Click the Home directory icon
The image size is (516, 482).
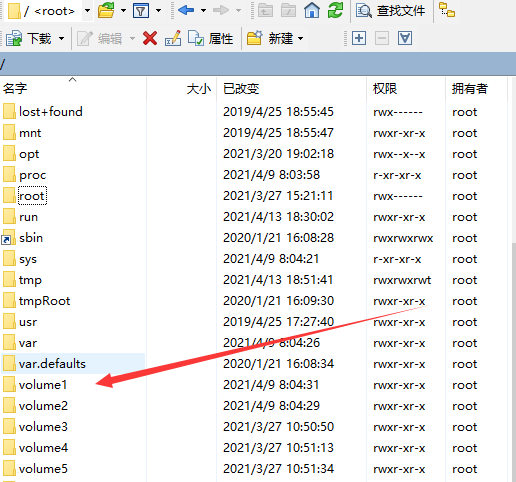click(x=312, y=10)
